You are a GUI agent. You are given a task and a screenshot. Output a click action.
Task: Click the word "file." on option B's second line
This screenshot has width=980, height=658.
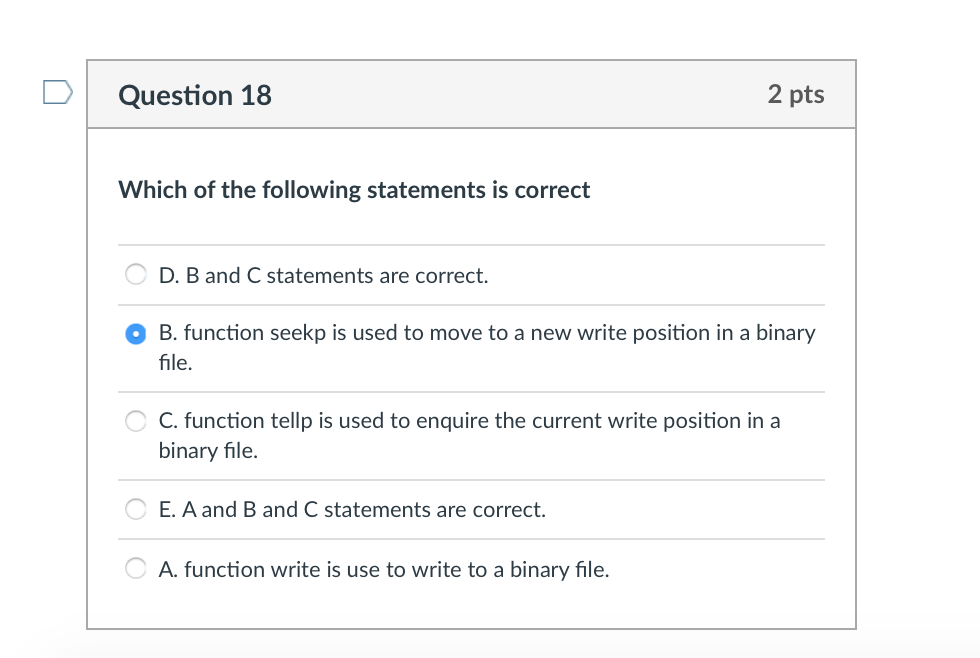[x=176, y=363]
